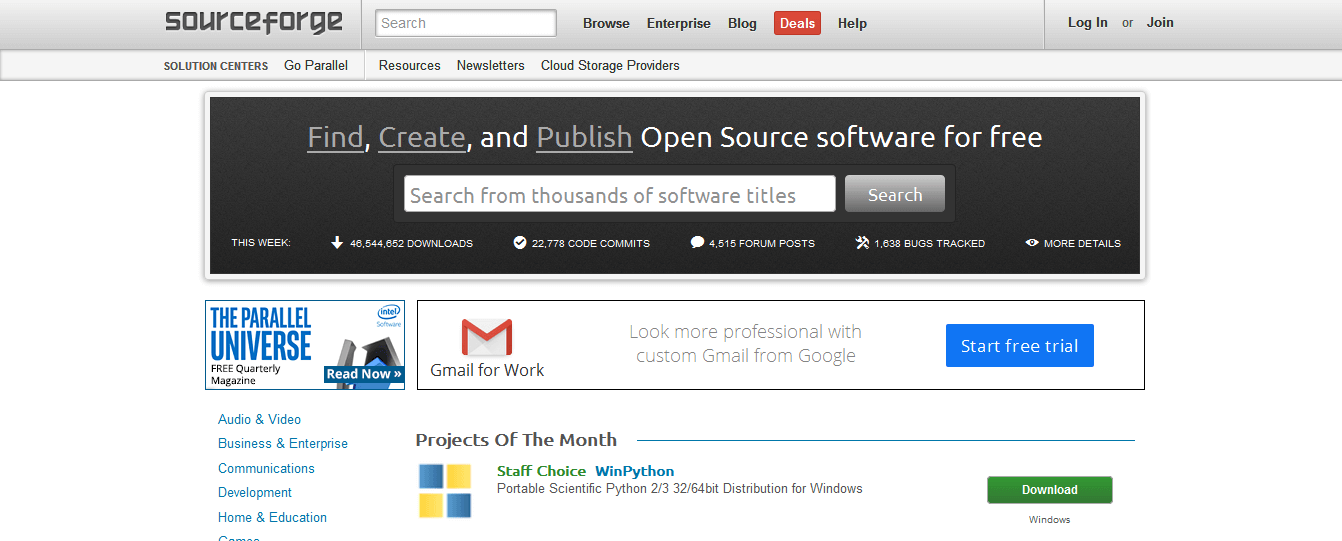Image resolution: width=1342 pixels, height=541 pixels.
Task: Click the Intel Software badge in the ad
Action: [x=389, y=315]
